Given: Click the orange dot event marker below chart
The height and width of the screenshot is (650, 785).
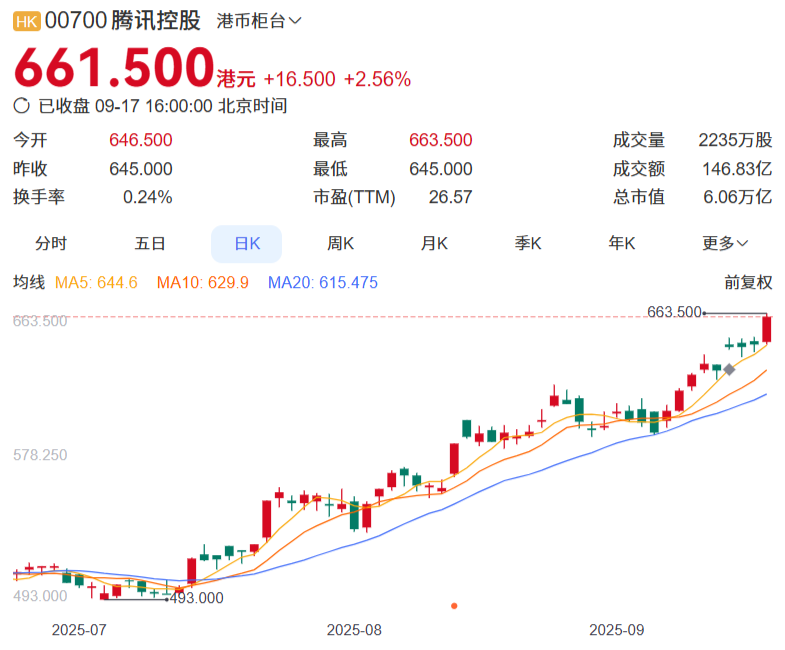Looking at the screenshot, I should click(x=454, y=606).
